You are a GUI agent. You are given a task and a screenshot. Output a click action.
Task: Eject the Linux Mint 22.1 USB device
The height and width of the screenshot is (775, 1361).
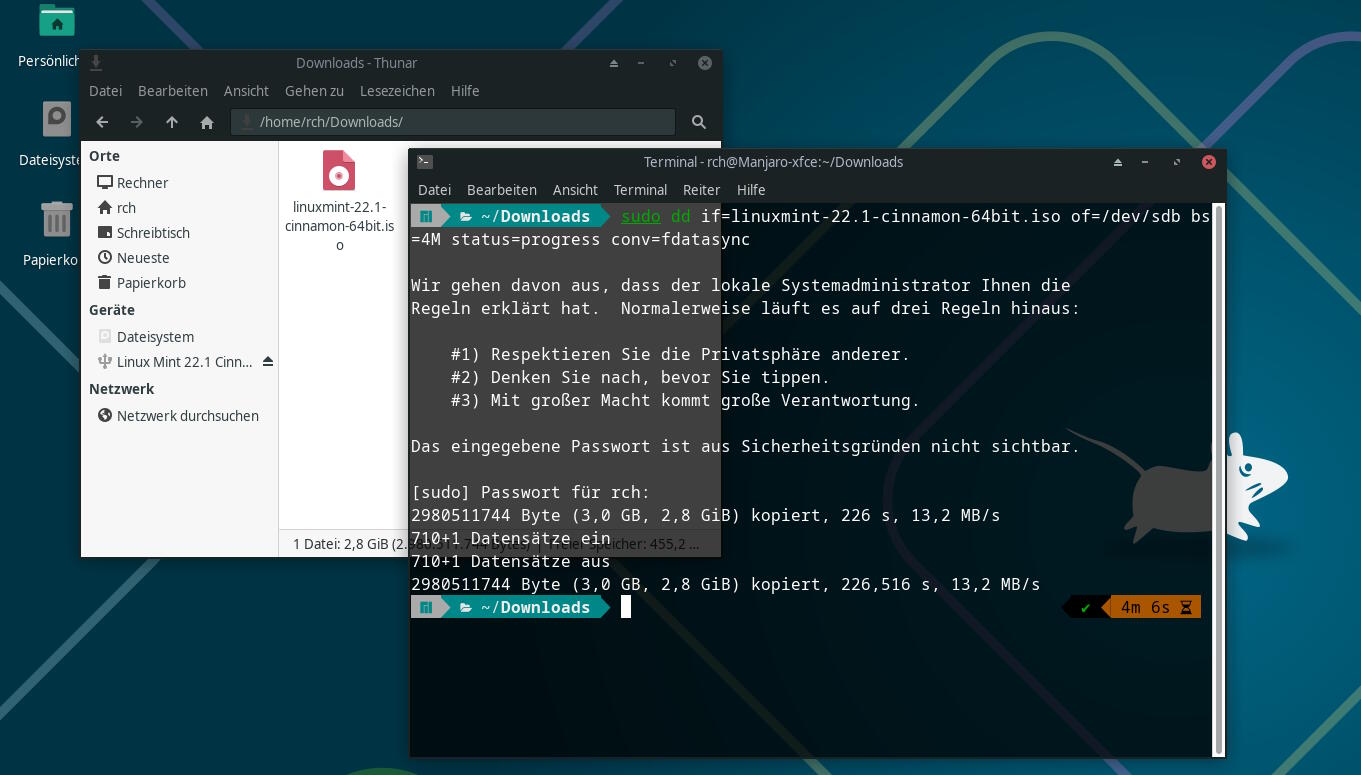267,361
